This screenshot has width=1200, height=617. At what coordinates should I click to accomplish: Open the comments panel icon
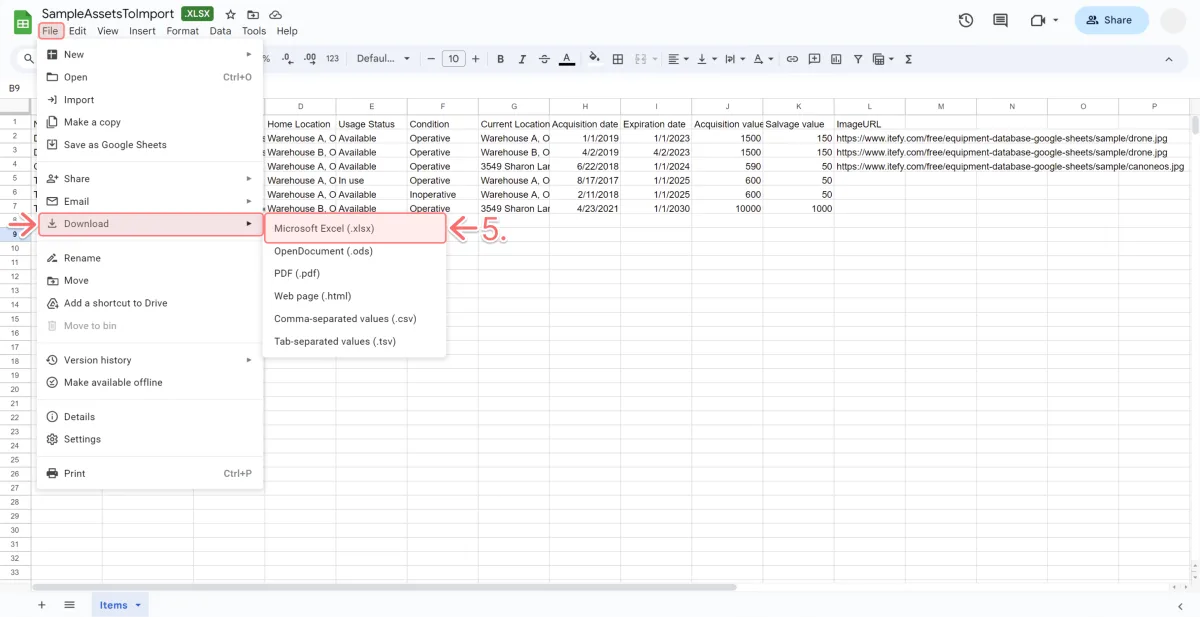(1000, 20)
